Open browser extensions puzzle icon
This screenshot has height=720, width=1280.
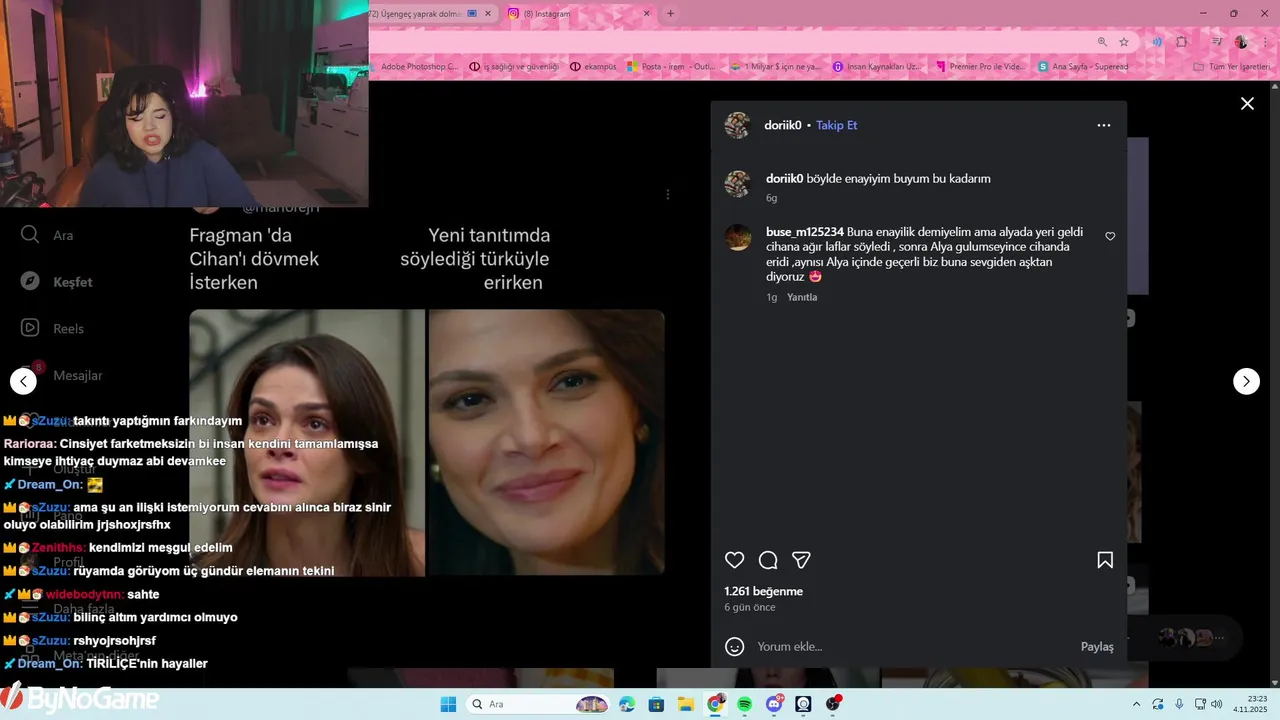[x=1182, y=42]
